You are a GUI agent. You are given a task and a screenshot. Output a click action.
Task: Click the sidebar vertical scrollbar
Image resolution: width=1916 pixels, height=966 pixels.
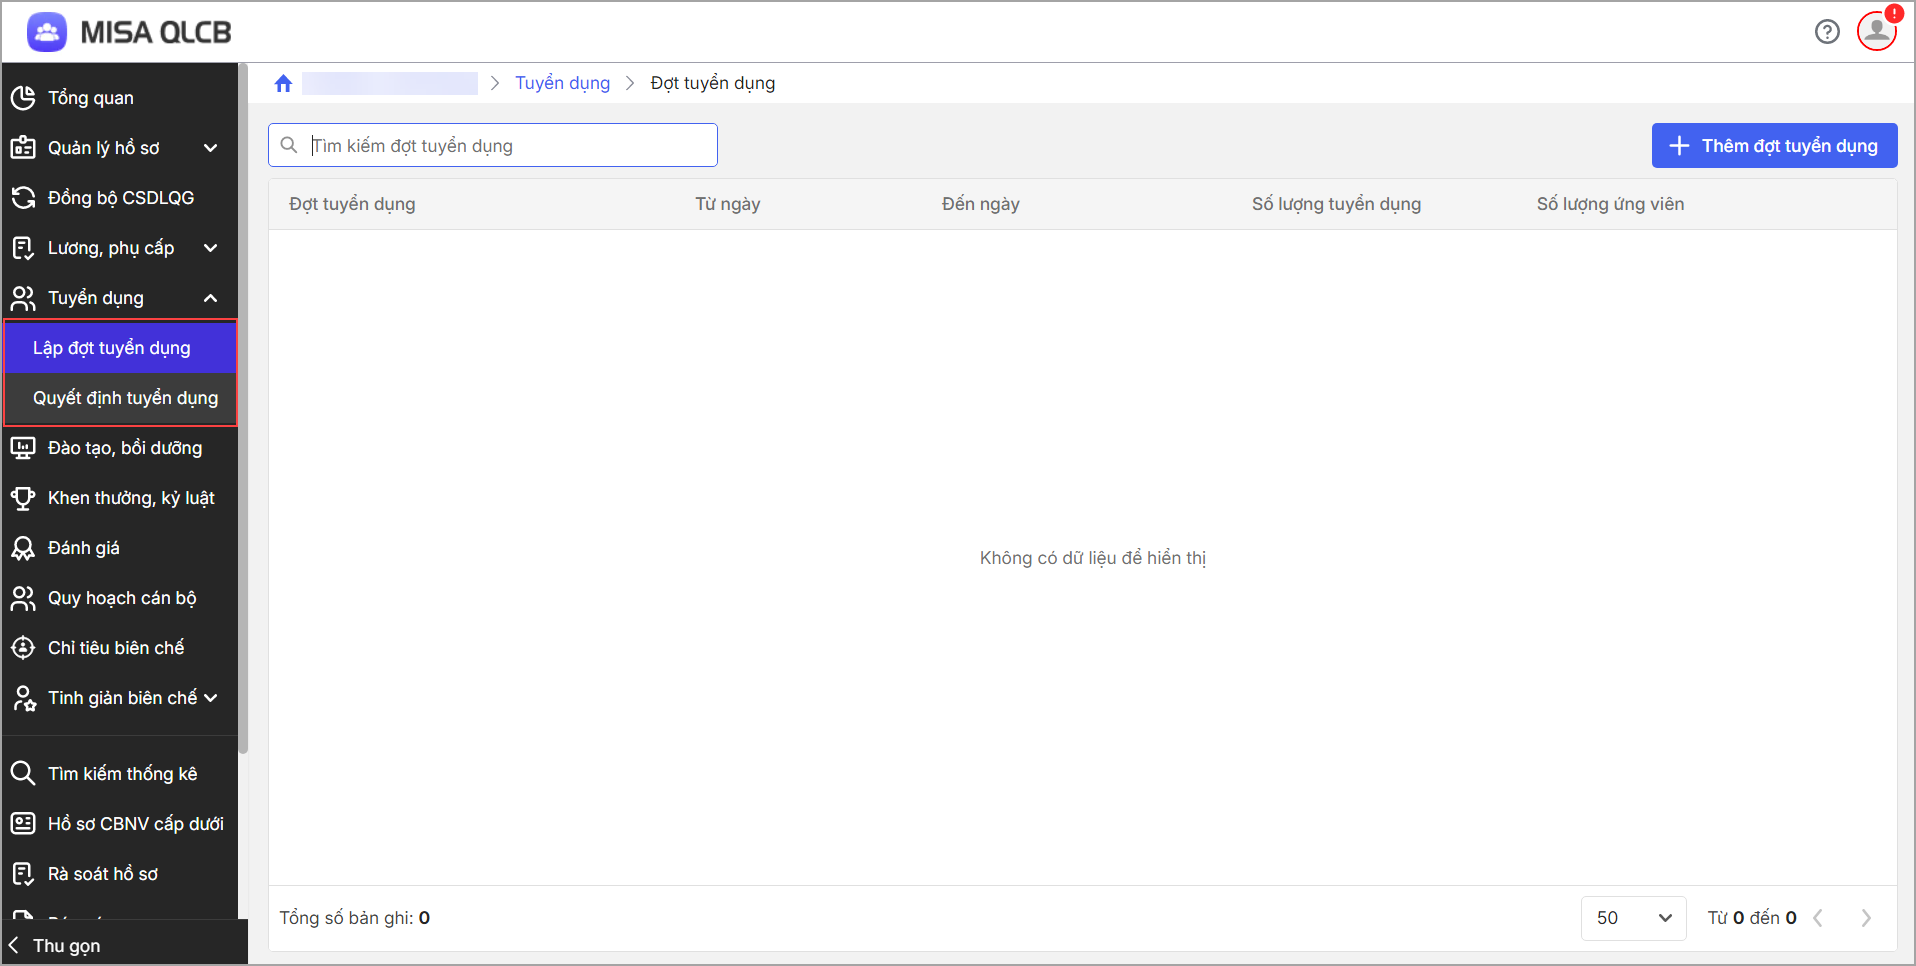click(243, 400)
